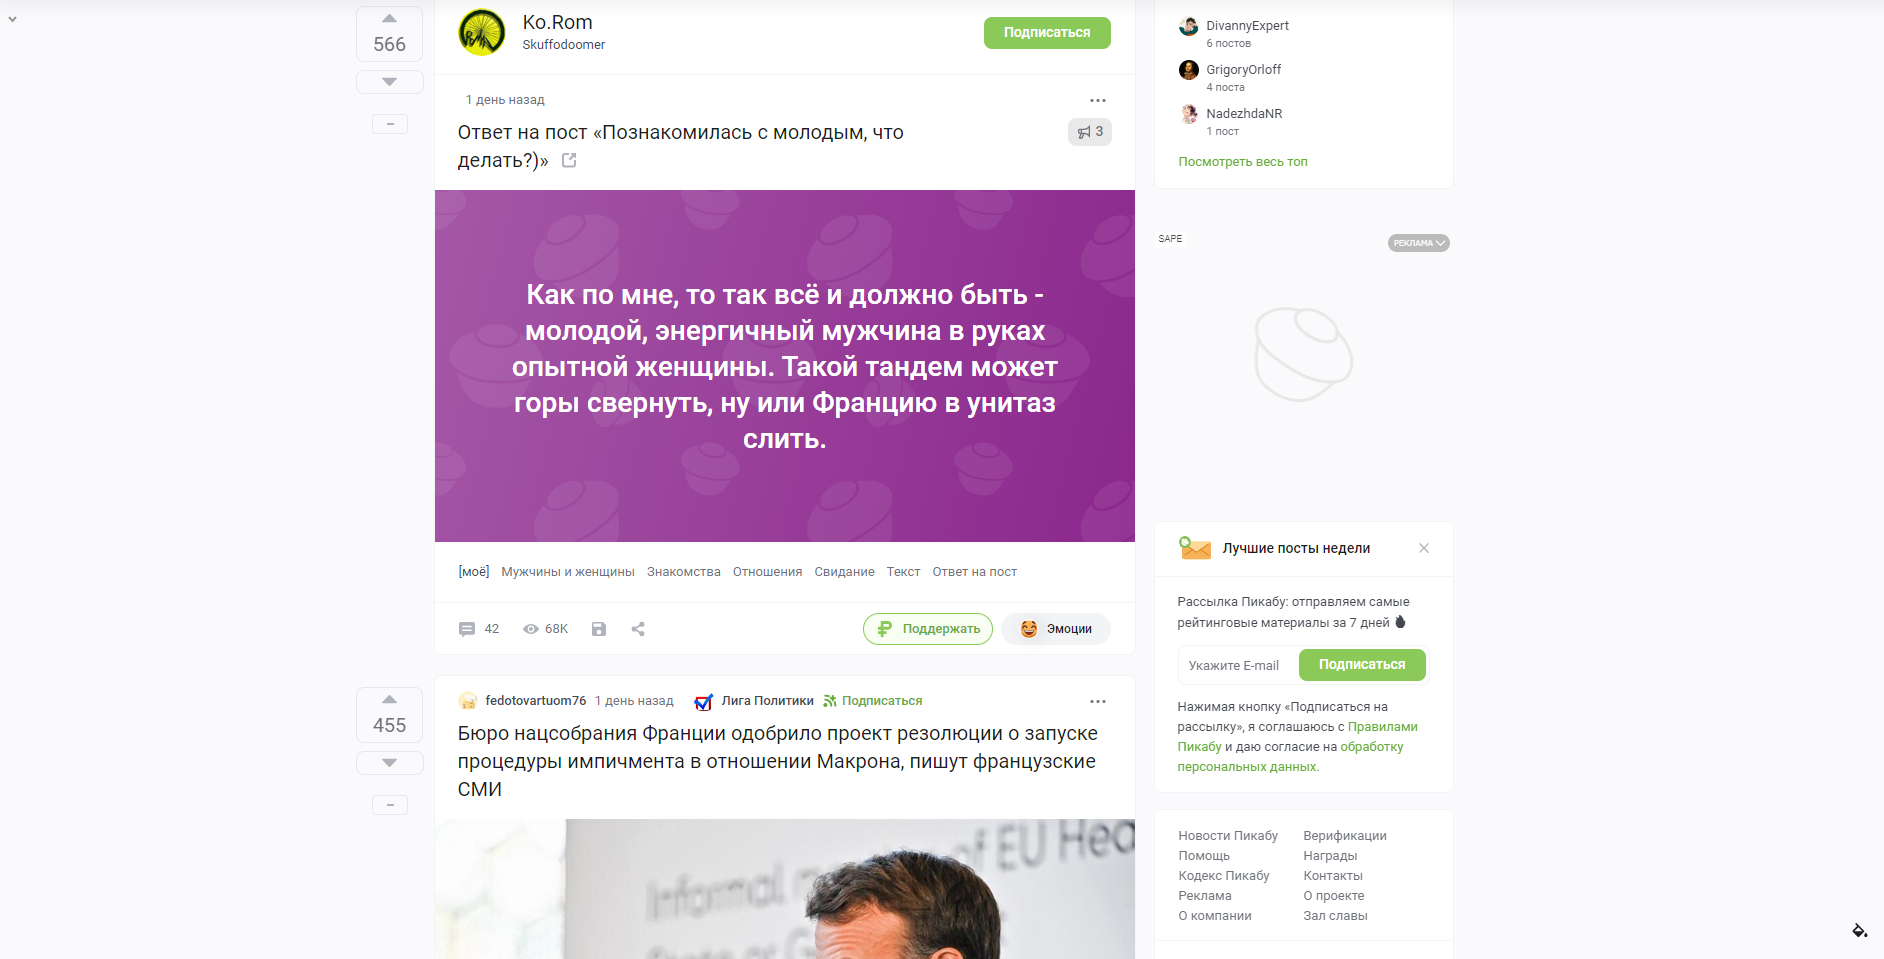Image resolution: width=1884 pixels, height=959 pixels.
Task: Downvote the post rated 455
Action: pos(389,763)
